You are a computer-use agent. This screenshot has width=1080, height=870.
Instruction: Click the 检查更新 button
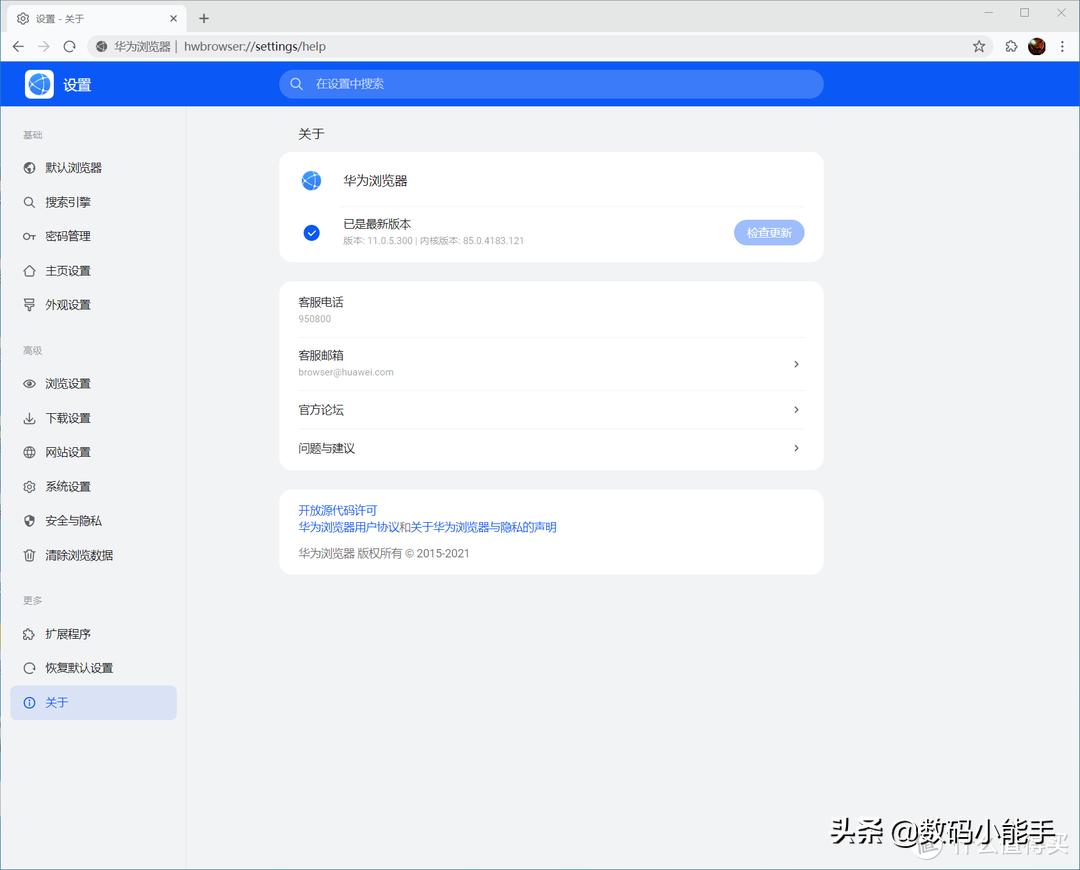[769, 233]
